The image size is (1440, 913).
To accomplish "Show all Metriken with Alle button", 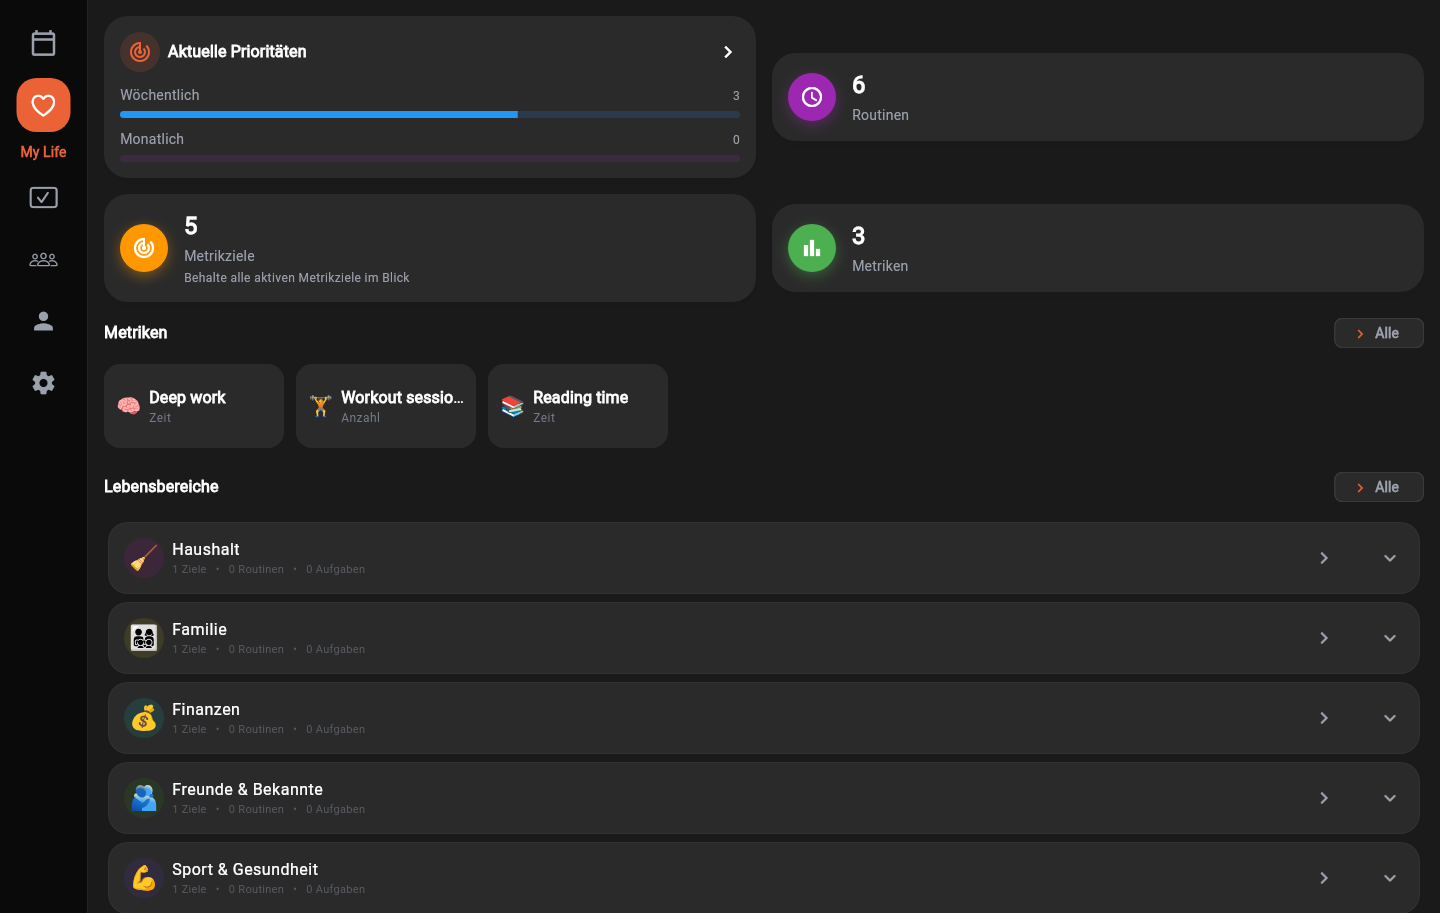I will [1378, 333].
